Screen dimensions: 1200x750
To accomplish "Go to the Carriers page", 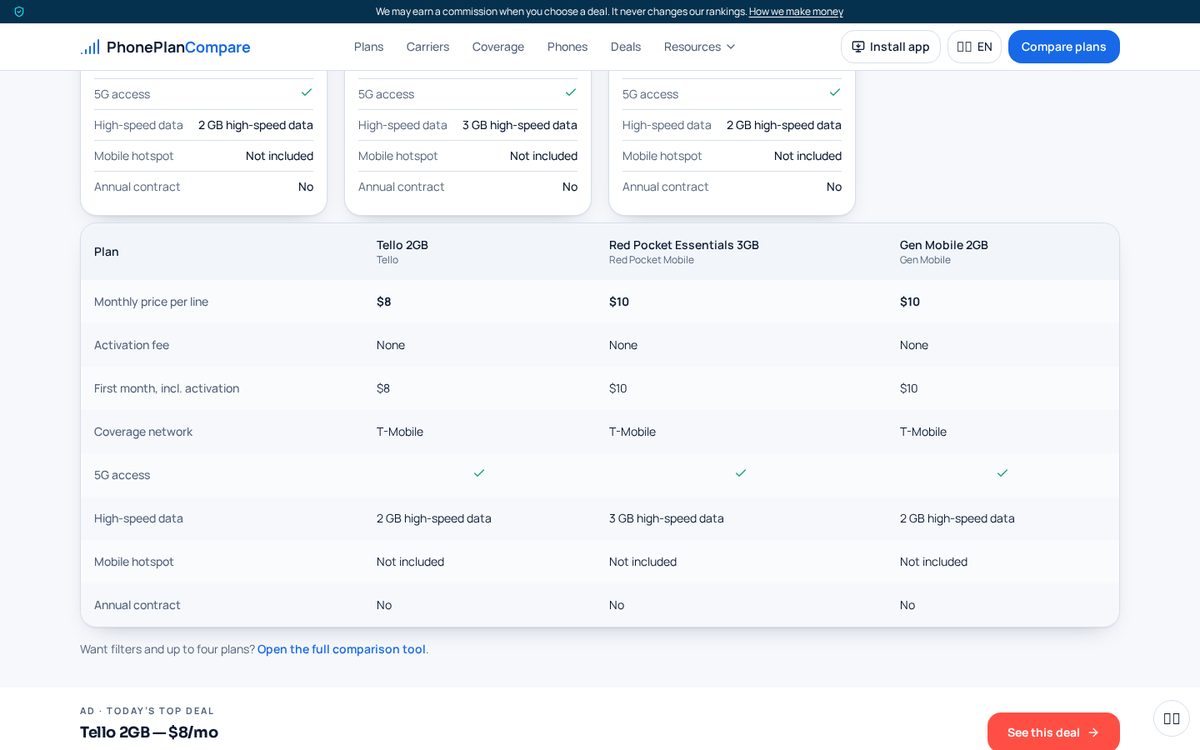I will [x=428, y=47].
